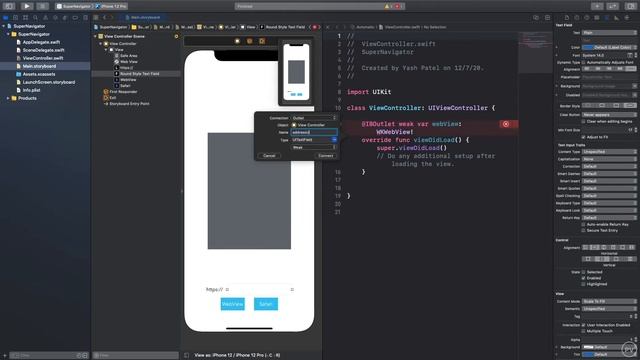The image size is (640, 360).
Task: Click Cancel in the outlet popup
Action: coord(269,156)
